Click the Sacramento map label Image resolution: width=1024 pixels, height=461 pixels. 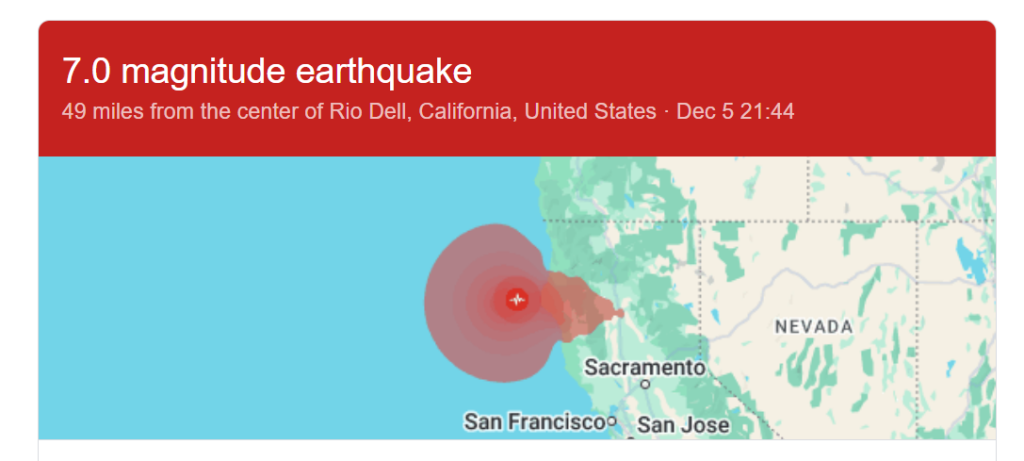(645, 367)
